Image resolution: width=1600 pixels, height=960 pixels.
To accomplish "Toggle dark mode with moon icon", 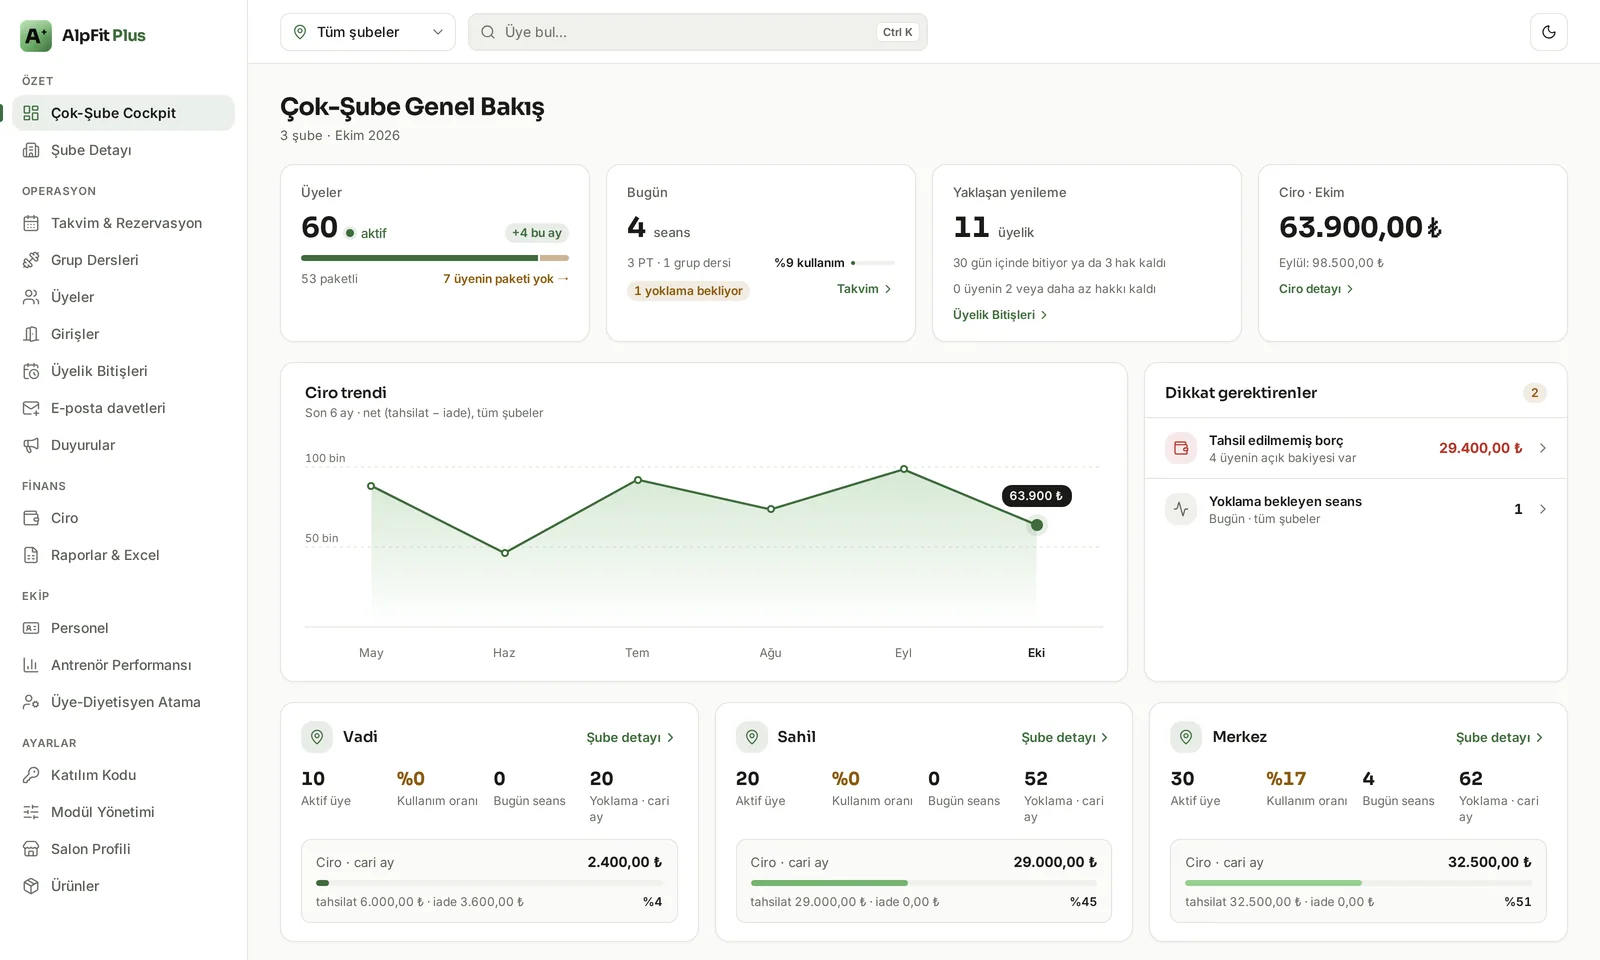I will click(1548, 32).
